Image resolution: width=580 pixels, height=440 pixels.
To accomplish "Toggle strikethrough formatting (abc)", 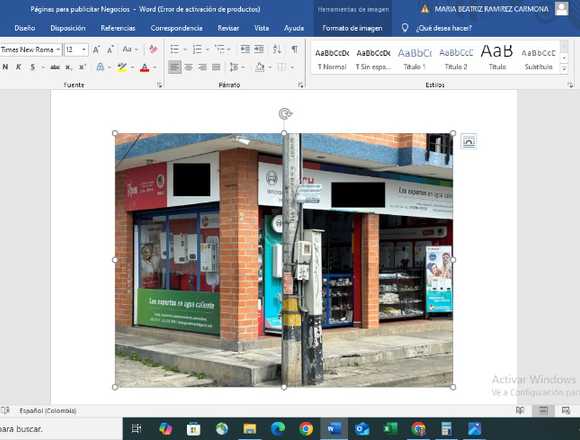I will [55, 67].
